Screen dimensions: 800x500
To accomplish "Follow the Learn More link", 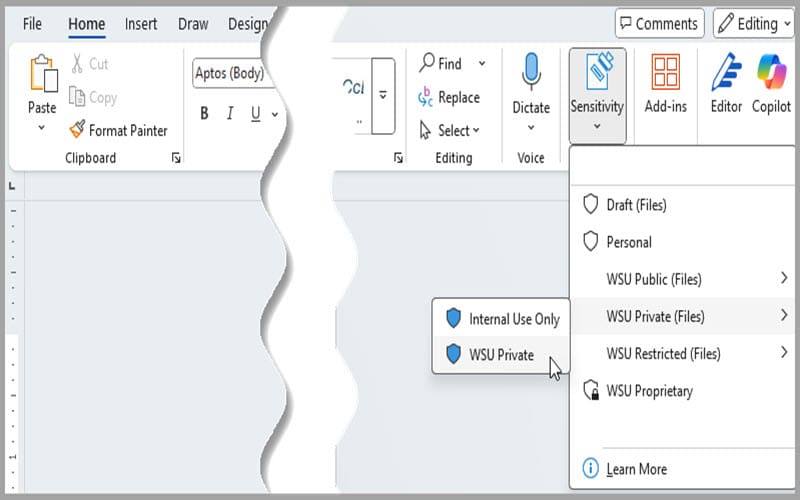I will (636, 469).
